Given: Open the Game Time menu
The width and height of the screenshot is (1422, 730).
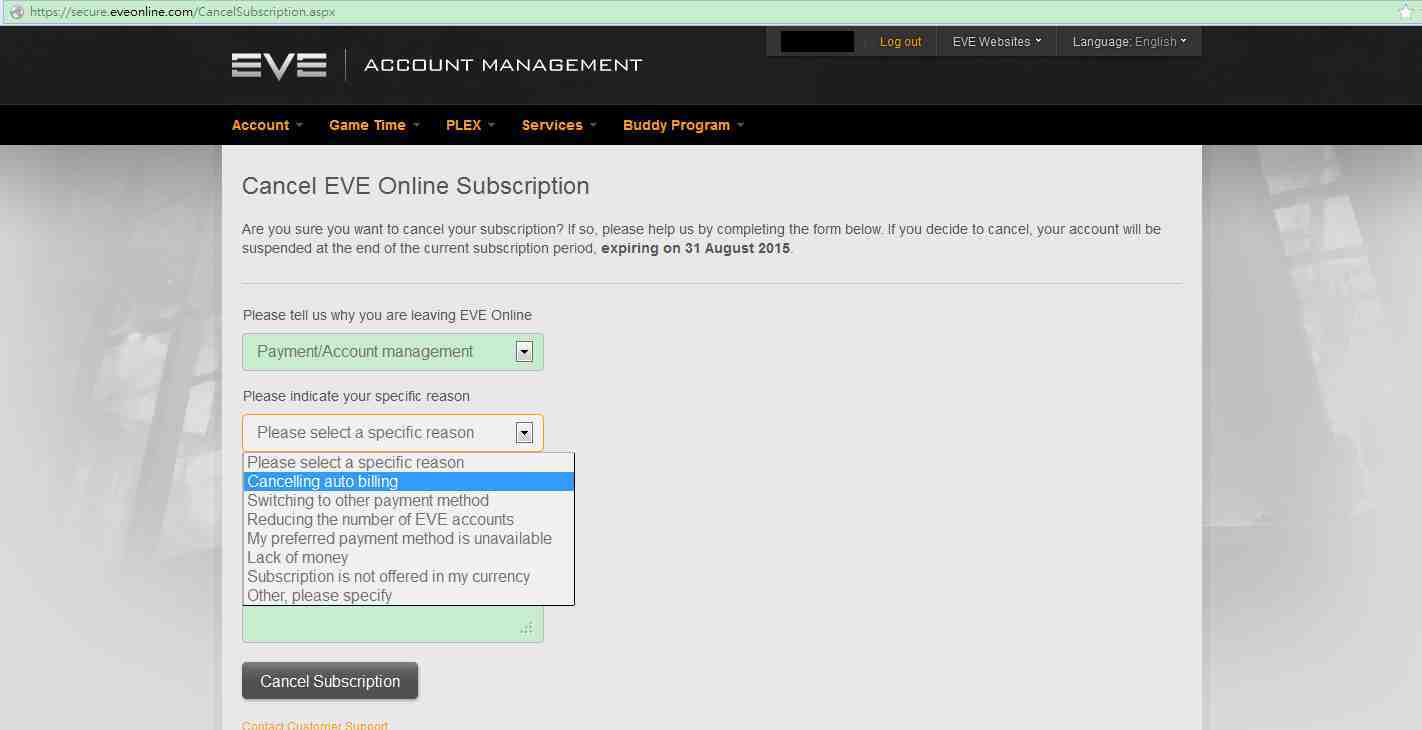Looking at the screenshot, I should point(373,125).
